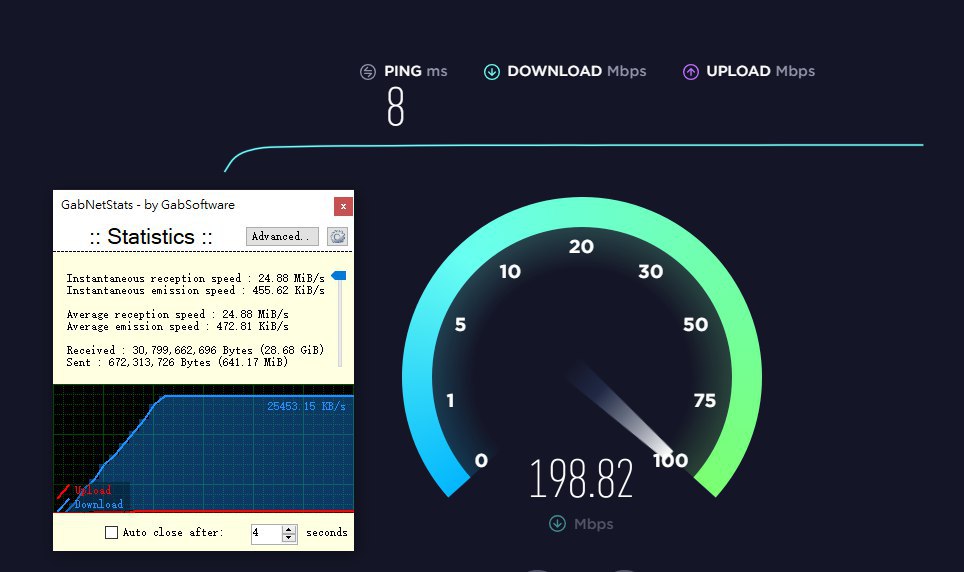Screen dimensions: 964x572
Task: Close the GabNetStats window
Action: (x=343, y=206)
